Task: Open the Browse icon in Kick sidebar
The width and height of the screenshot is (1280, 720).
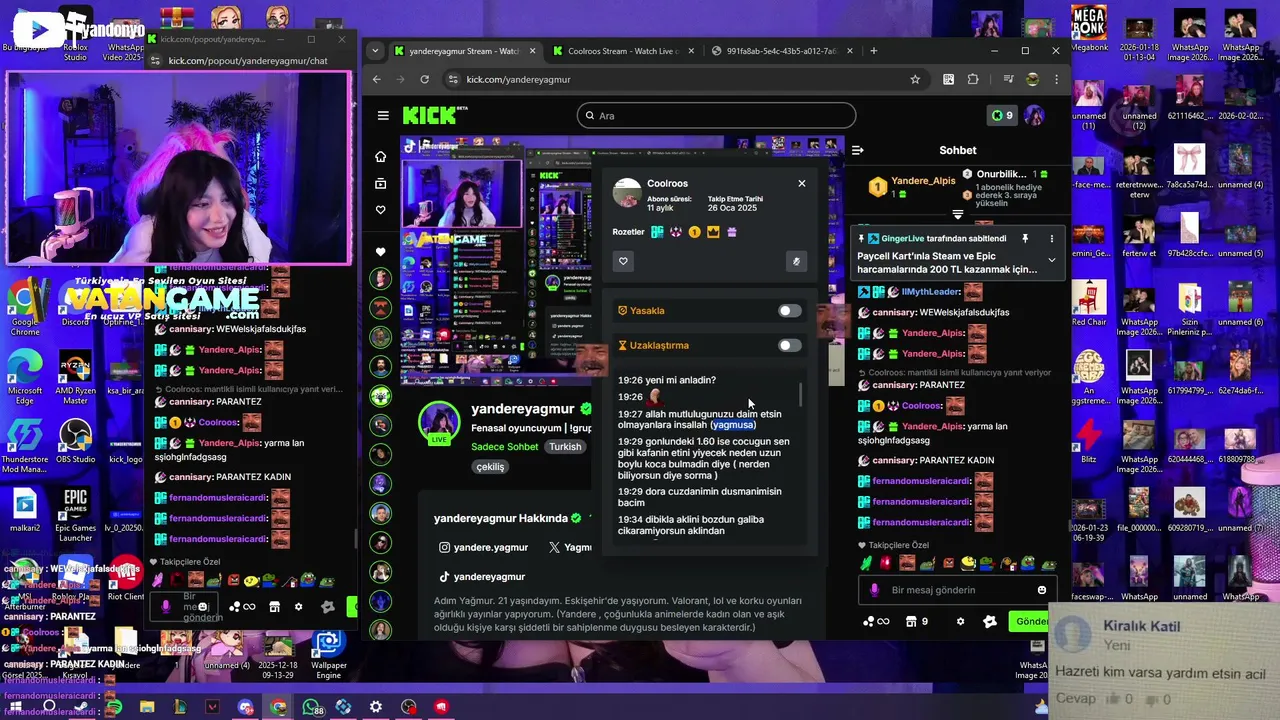Action: tap(380, 184)
